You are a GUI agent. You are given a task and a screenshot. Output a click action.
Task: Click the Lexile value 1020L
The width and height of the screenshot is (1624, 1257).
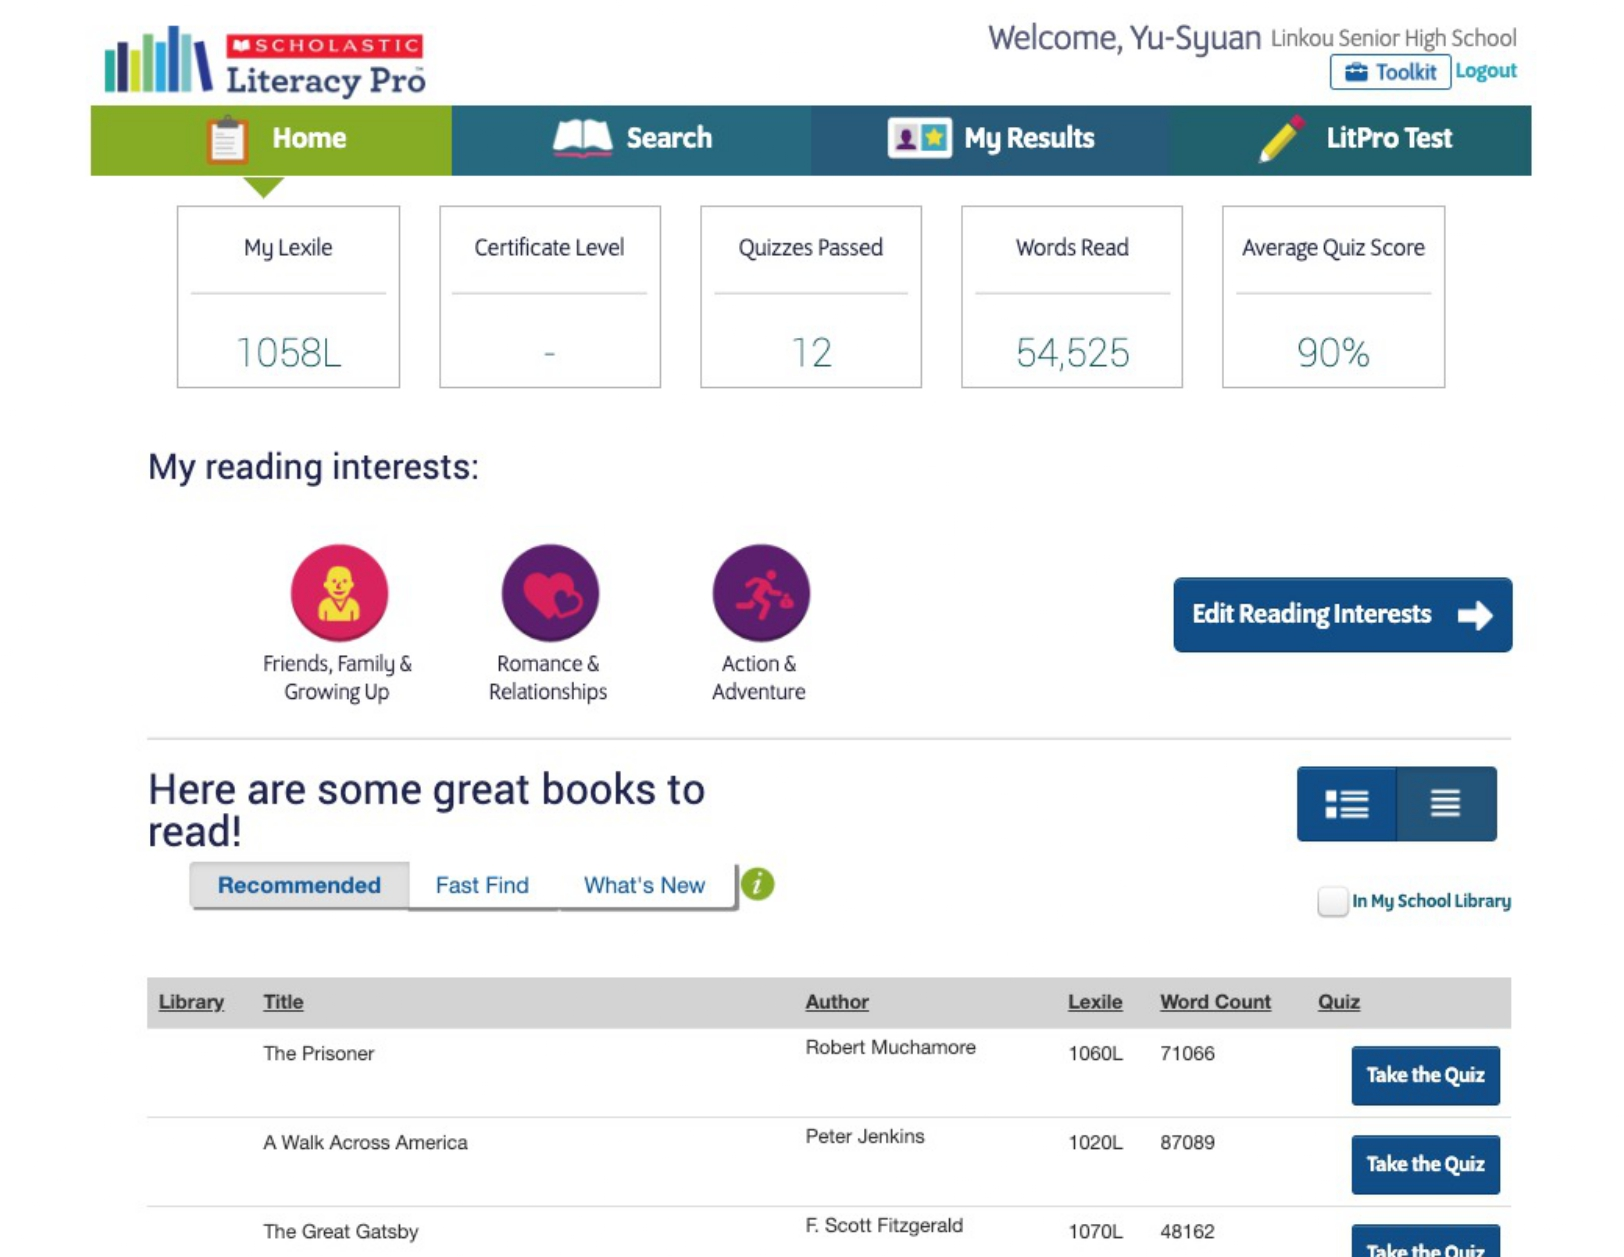tap(1095, 1142)
